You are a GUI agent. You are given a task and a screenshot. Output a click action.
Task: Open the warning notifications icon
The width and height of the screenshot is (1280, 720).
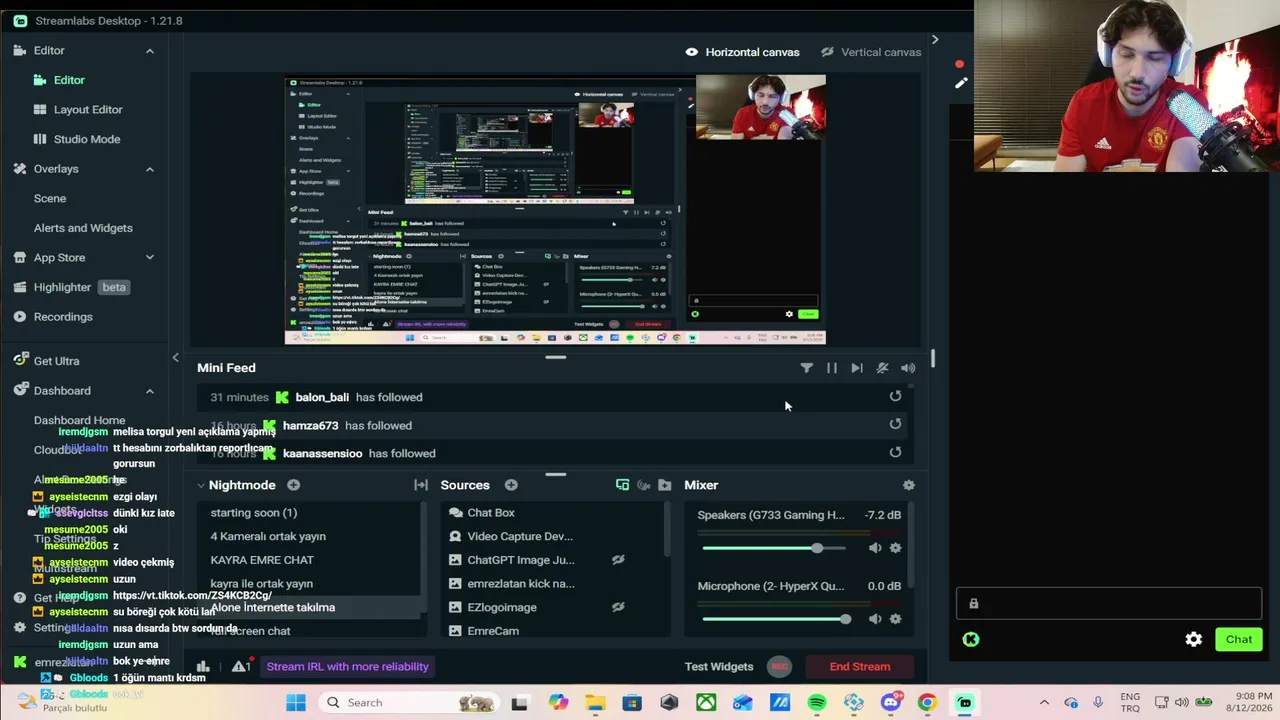click(240, 667)
